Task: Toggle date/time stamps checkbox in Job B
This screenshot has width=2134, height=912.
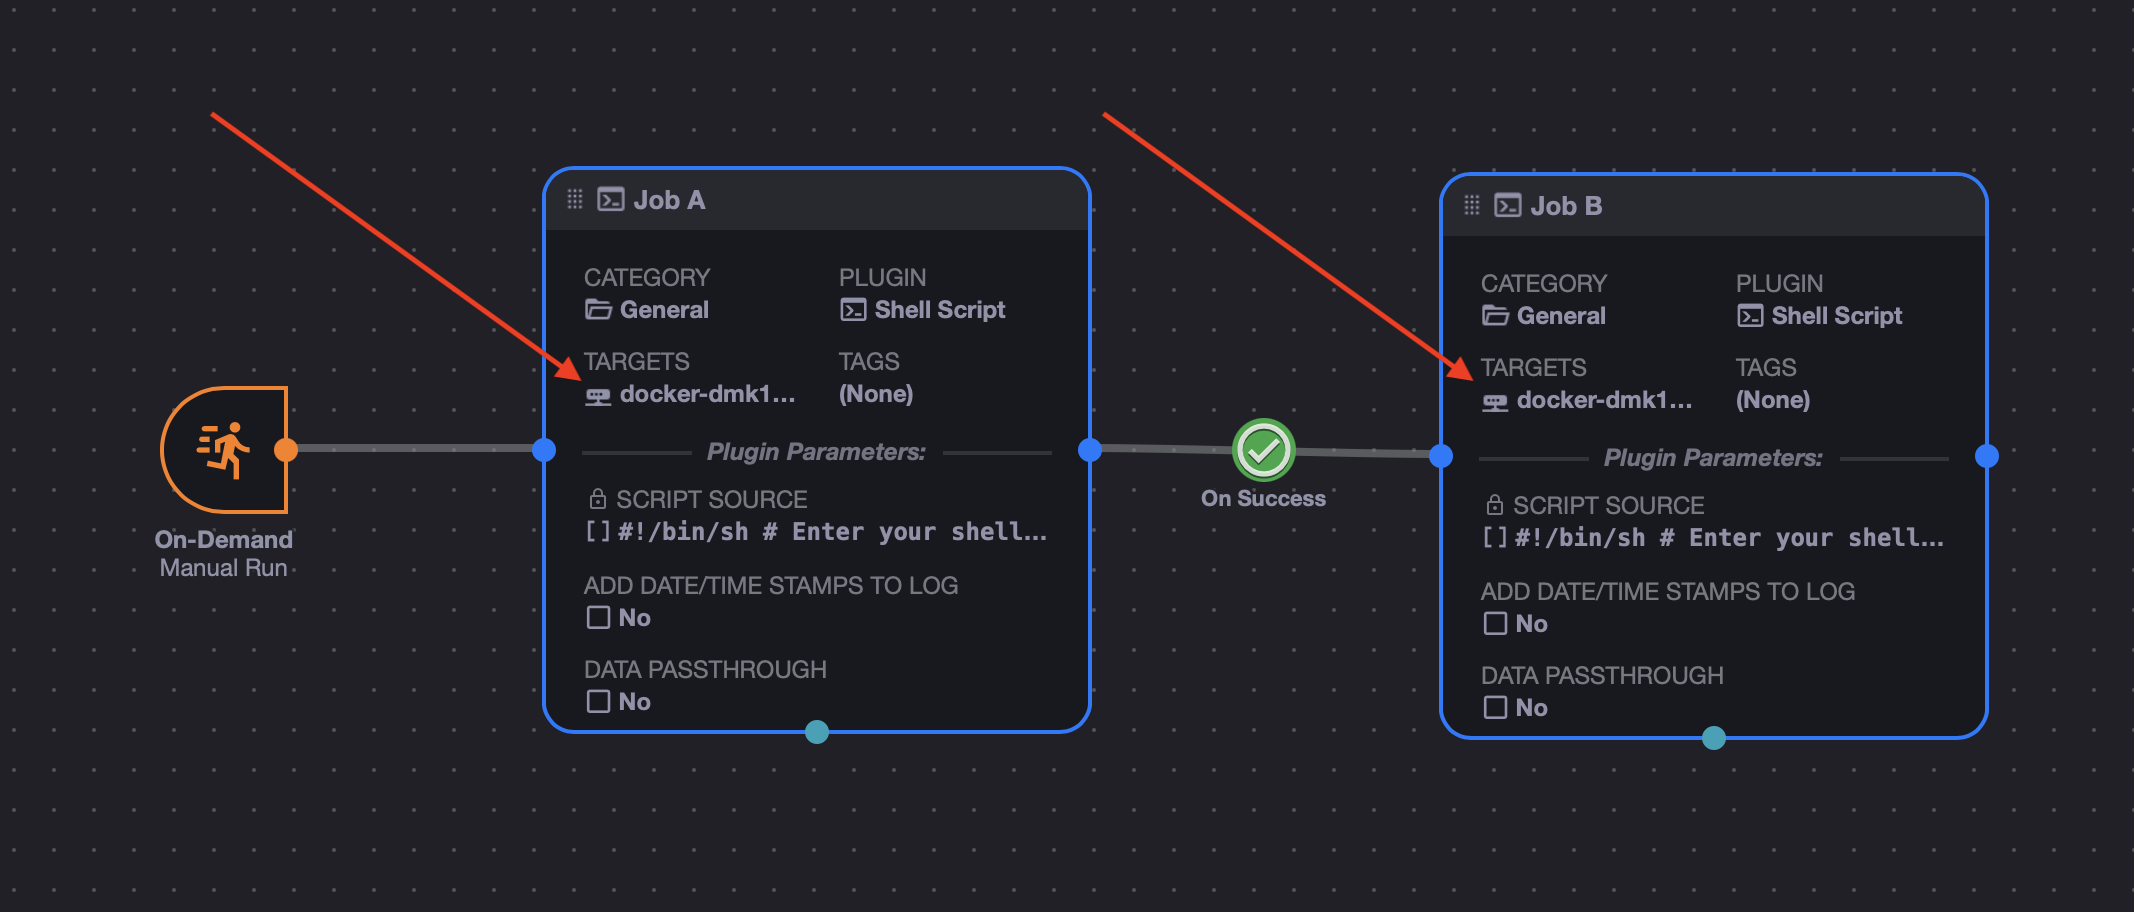Action: point(1495,623)
